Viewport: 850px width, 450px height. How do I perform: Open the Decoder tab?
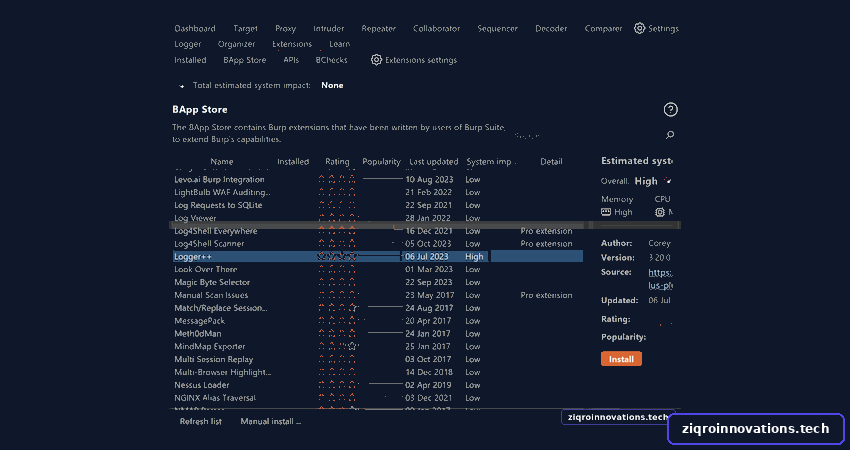(x=551, y=28)
